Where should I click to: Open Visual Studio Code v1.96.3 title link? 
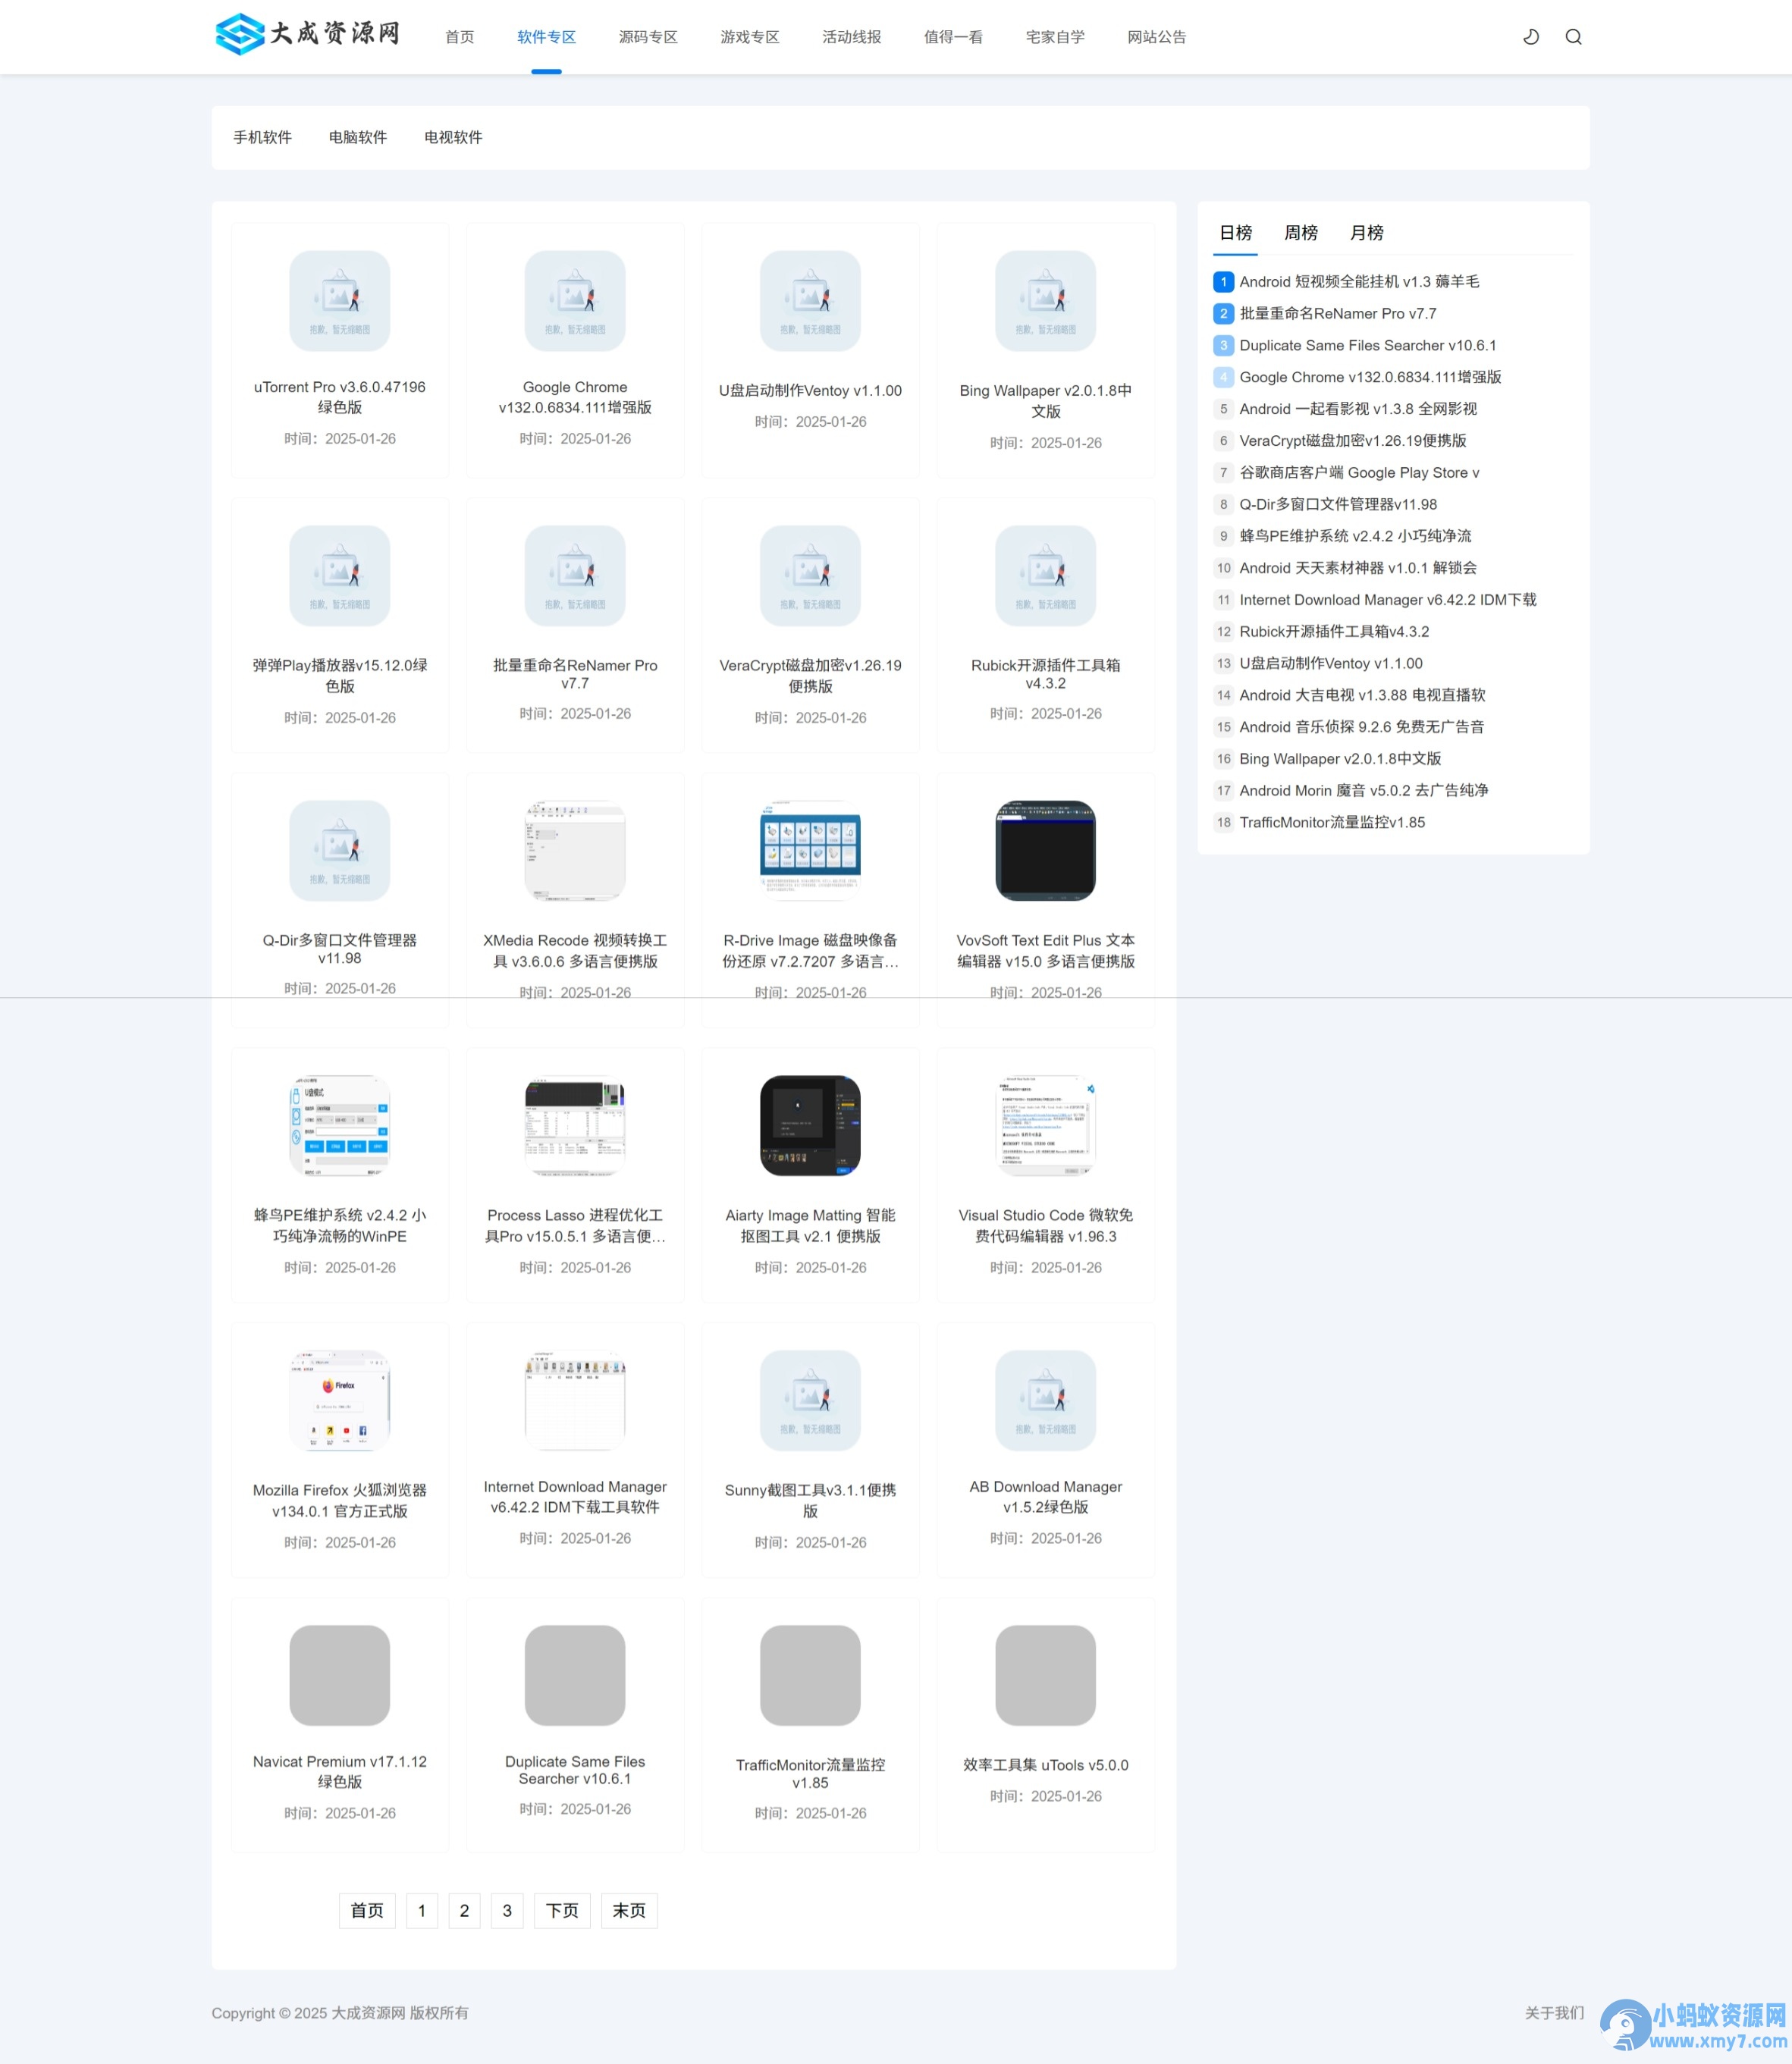[x=1045, y=1225]
